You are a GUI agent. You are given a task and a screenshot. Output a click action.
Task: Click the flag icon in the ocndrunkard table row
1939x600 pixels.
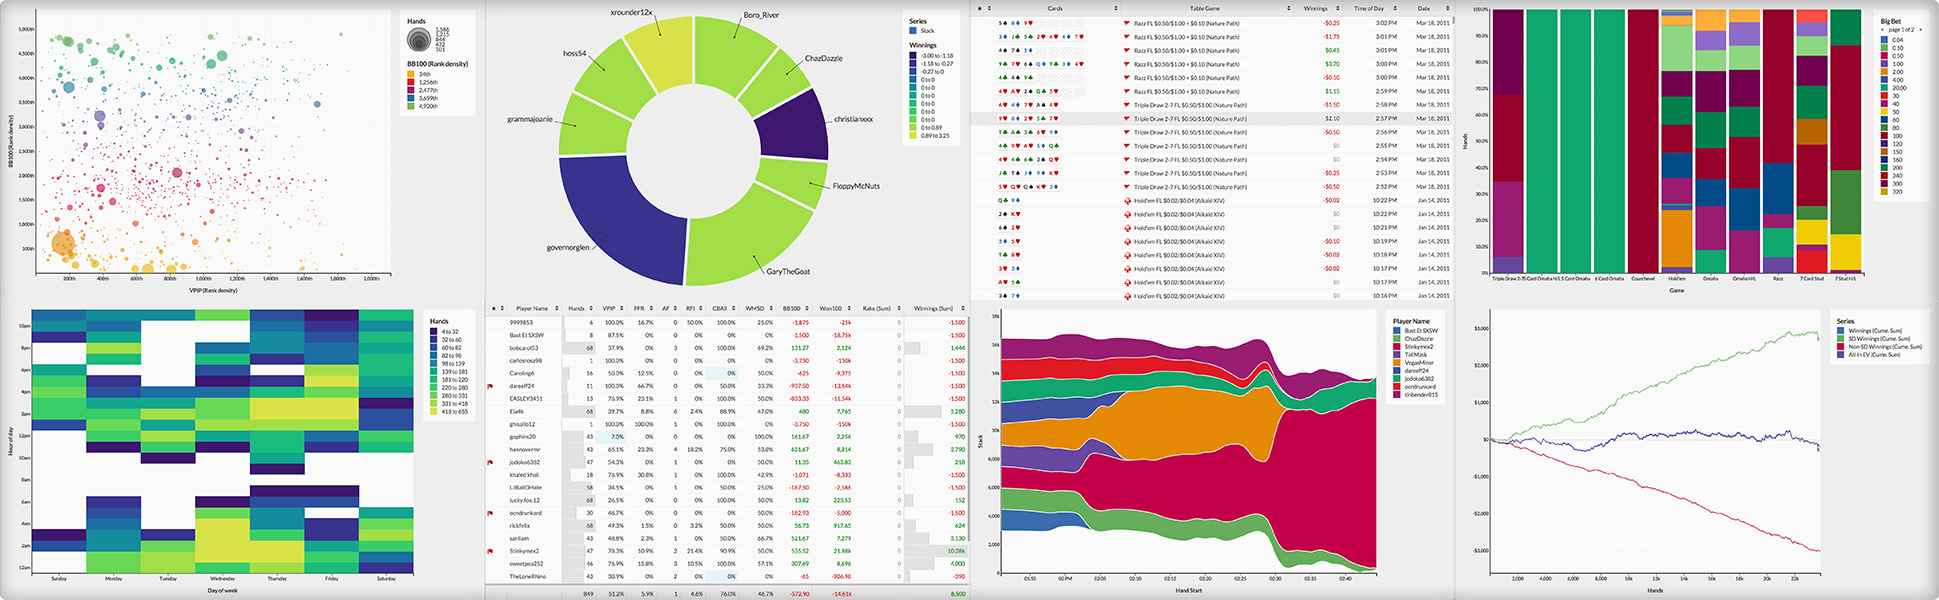click(491, 513)
